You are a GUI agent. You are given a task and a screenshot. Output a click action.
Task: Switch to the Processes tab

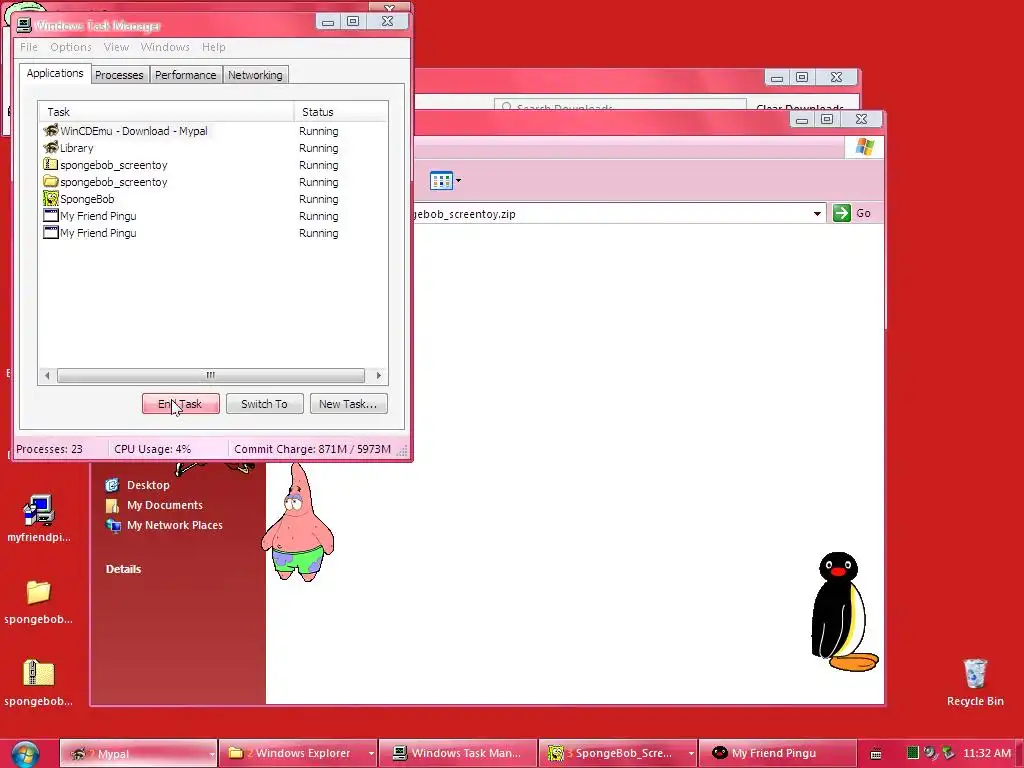119,75
